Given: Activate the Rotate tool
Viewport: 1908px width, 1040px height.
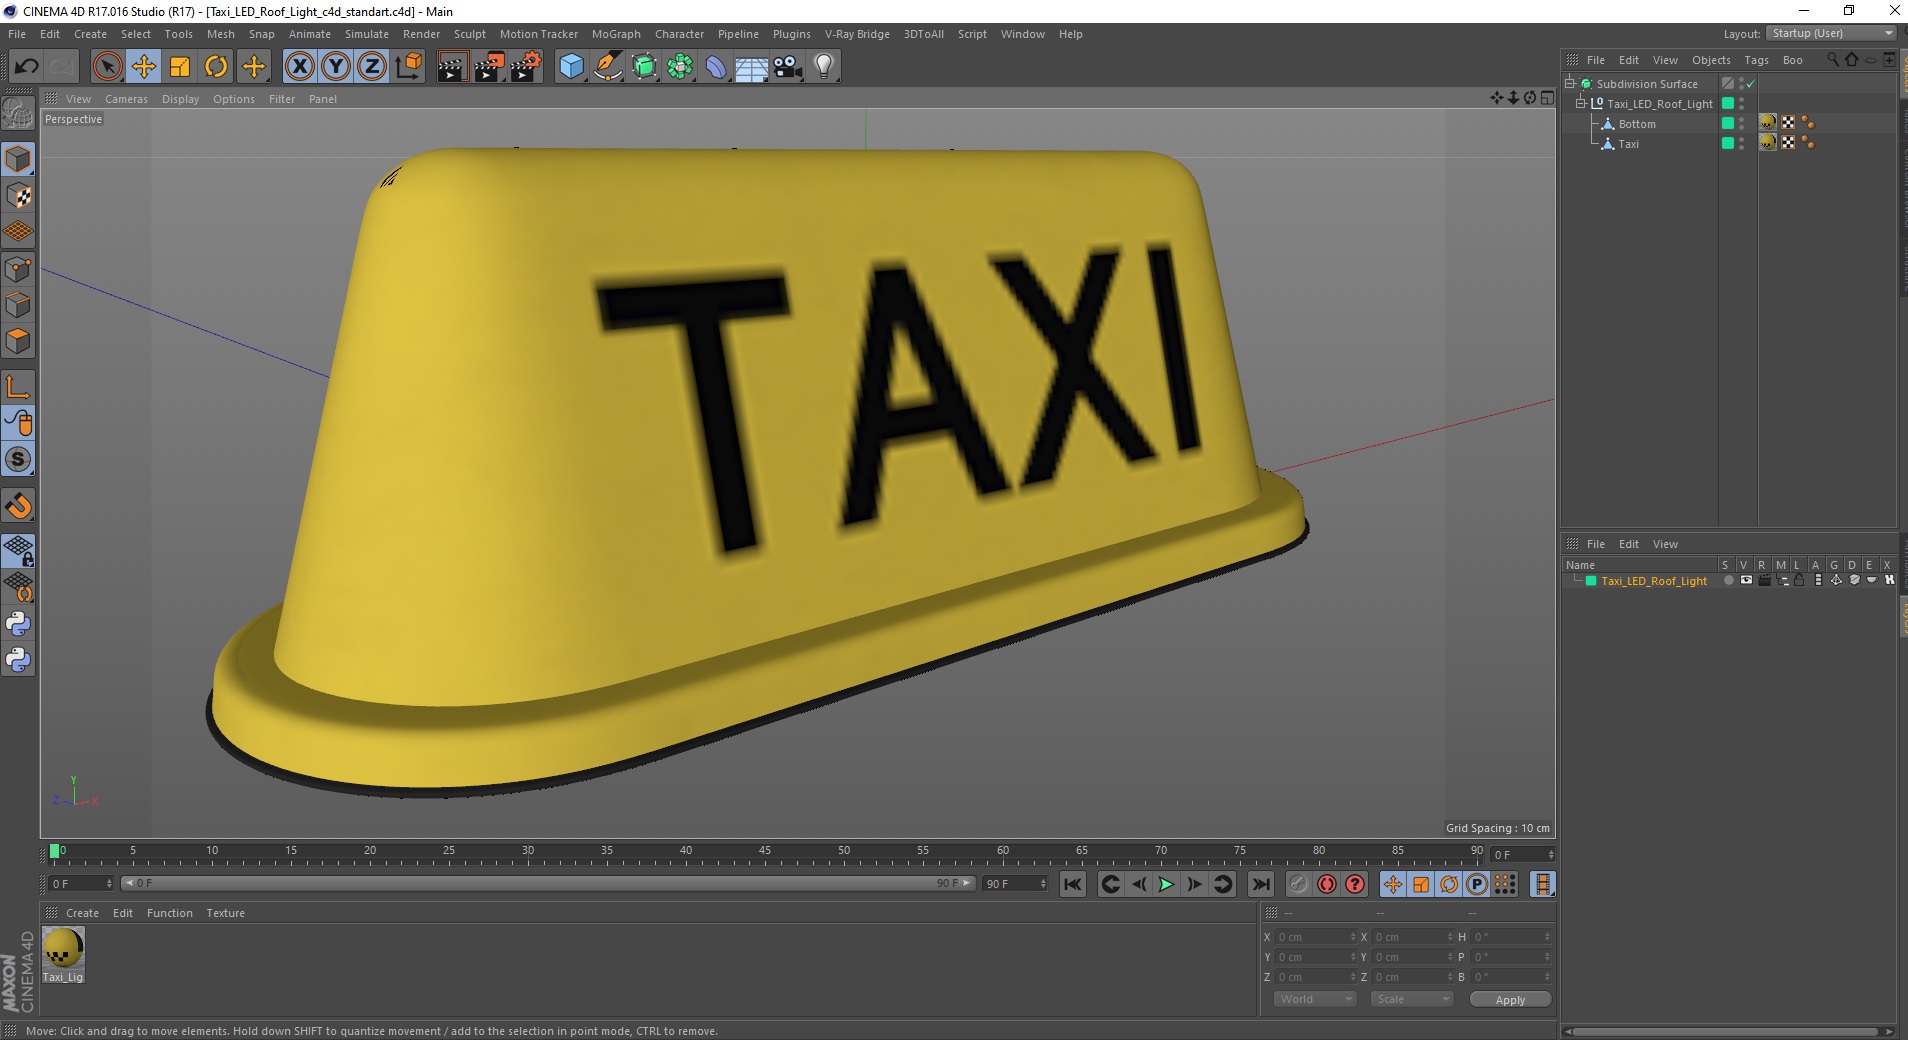Looking at the screenshot, I should click(216, 67).
